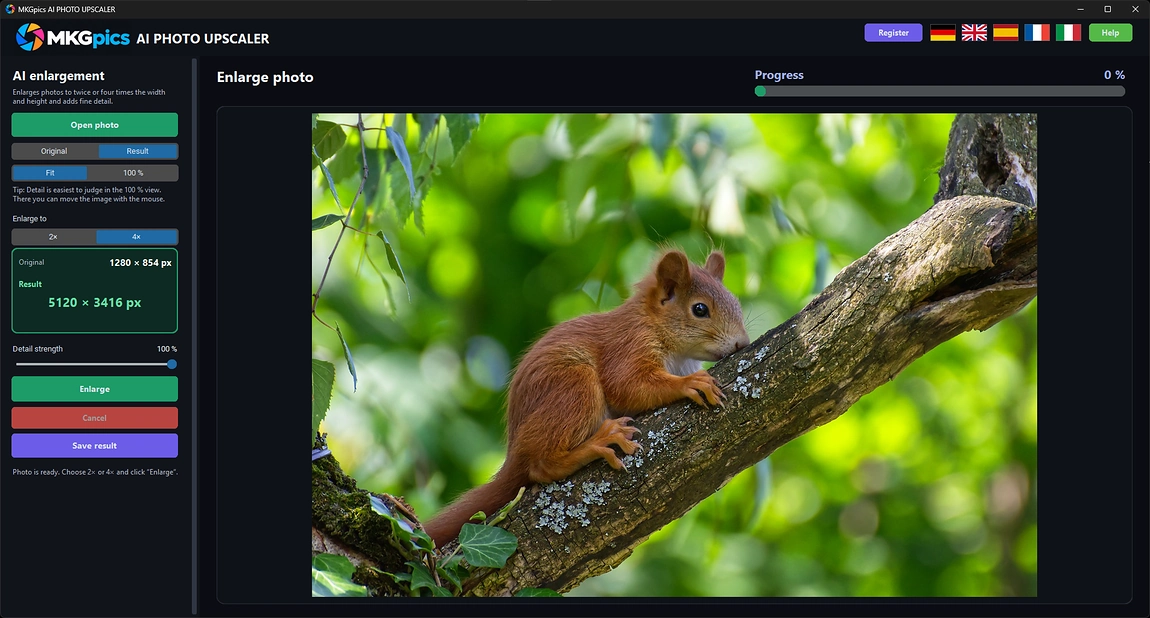Click the Detail strength 100 % value
Image resolution: width=1150 pixels, height=618 pixels.
pyautogui.click(x=166, y=349)
